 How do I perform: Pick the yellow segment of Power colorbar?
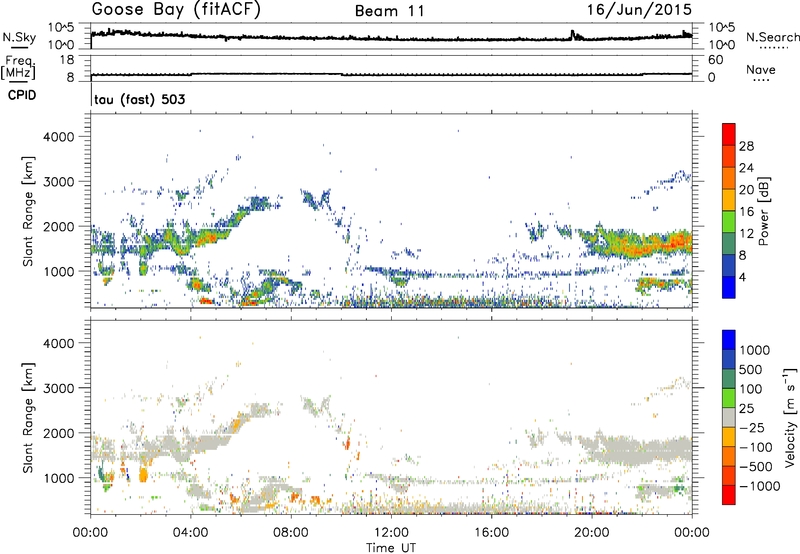(x=729, y=199)
